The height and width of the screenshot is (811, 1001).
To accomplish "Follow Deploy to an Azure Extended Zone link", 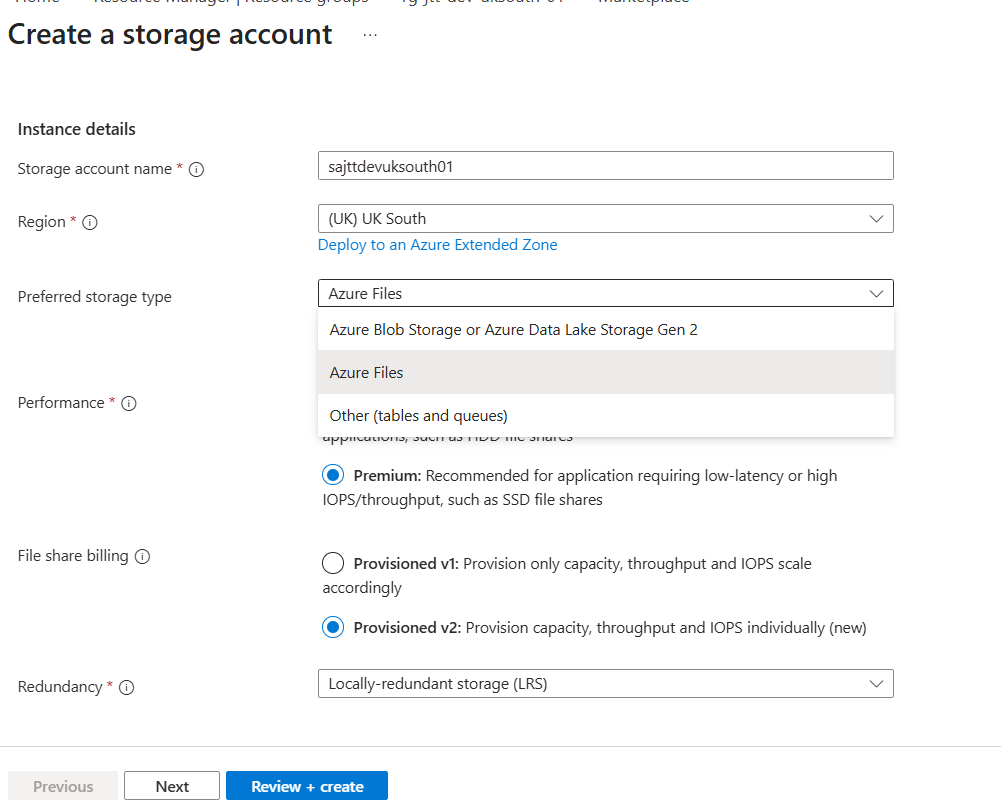I will pos(437,245).
